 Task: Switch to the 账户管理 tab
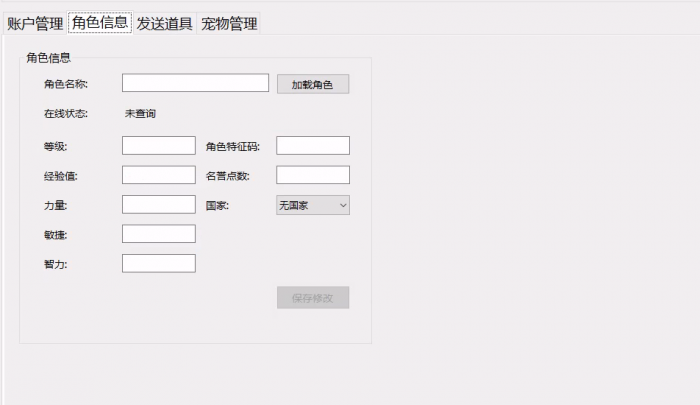click(35, 24)
